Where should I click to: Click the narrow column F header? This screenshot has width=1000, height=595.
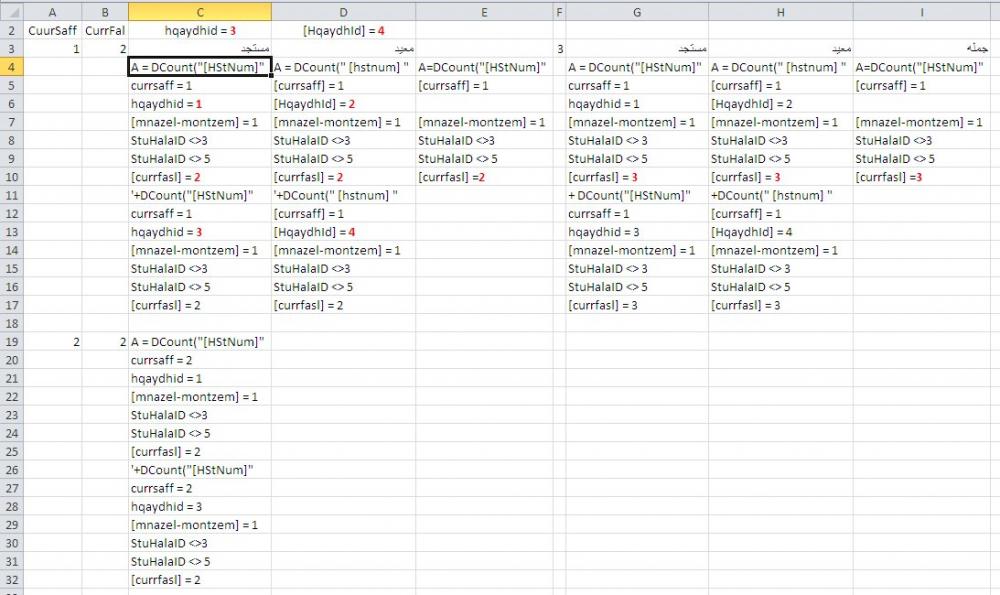pyautogui.click(x=560, y=11)
